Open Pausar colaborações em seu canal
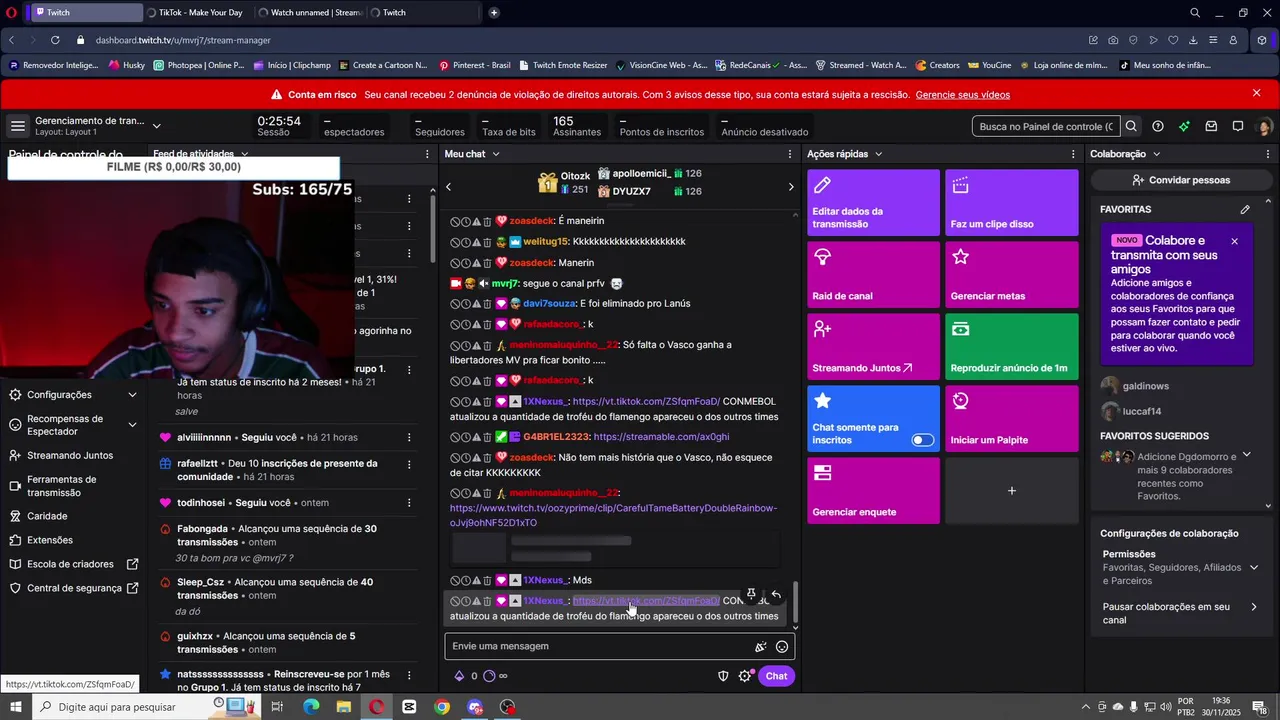The image size is (1280, 720). (x=1180, y=613)
